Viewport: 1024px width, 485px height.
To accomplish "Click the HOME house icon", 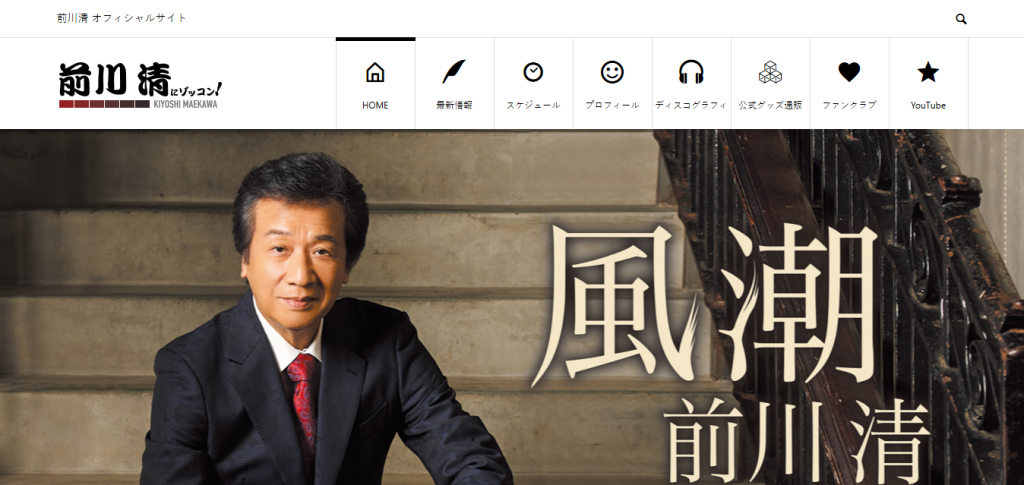I will [x=375, y=72].
